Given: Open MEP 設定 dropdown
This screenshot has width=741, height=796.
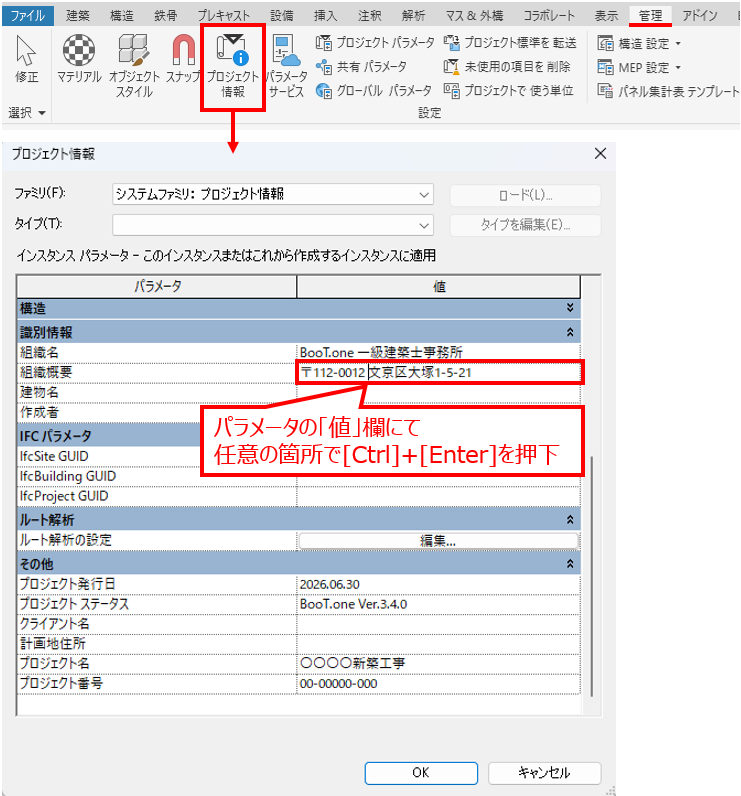Looking at the screenshot, I should pos(639,67).
